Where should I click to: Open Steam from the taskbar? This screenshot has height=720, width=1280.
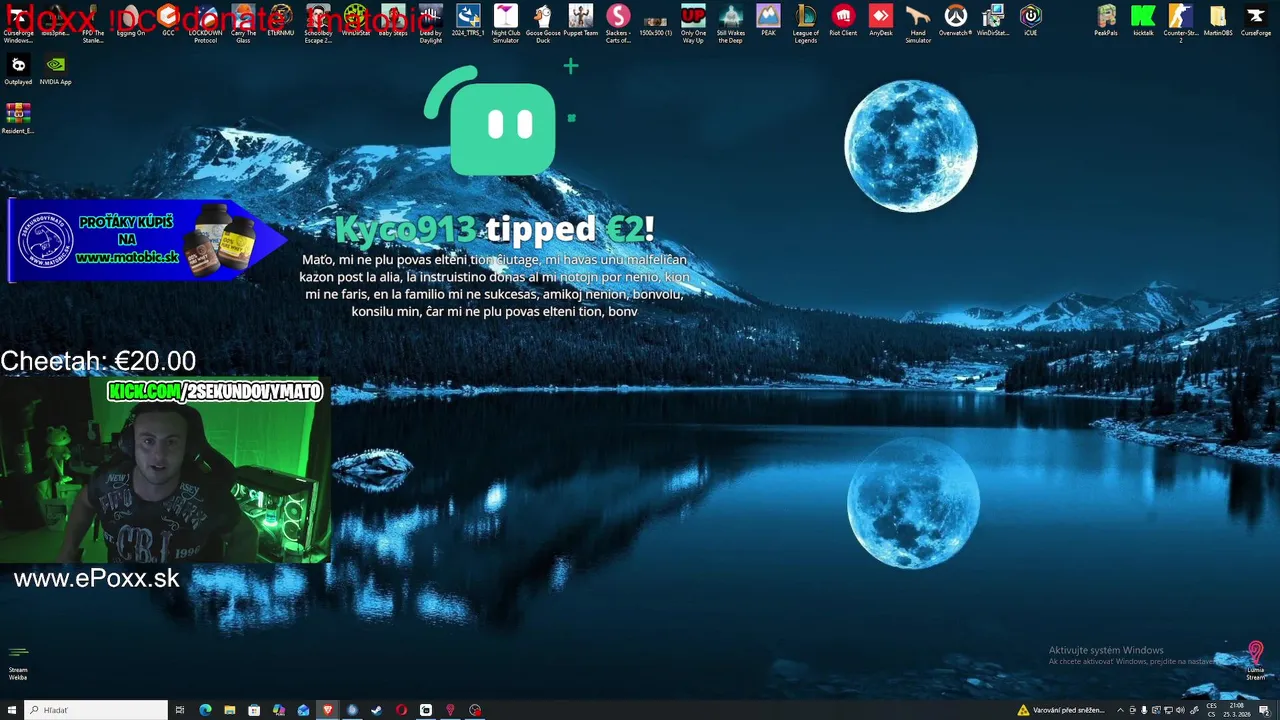tap(377, 710)
